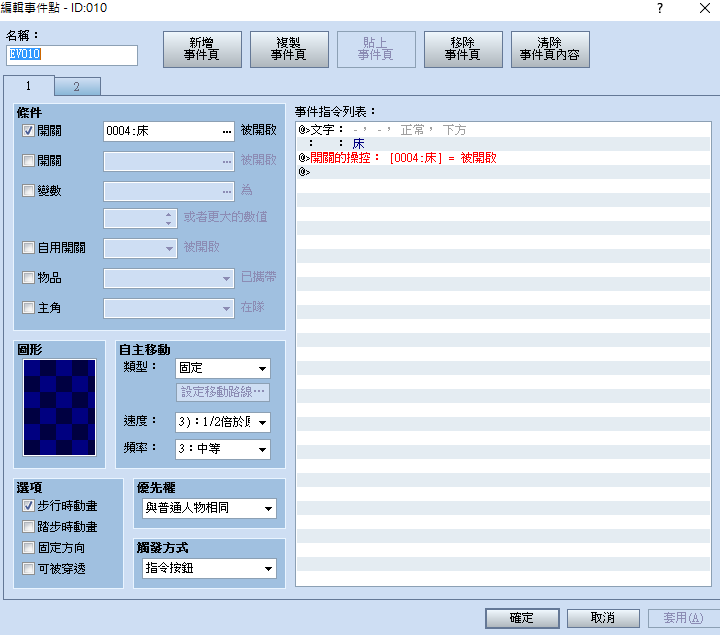
Task: Confirm with the 確定 button
Action: (x=522, y=618)
